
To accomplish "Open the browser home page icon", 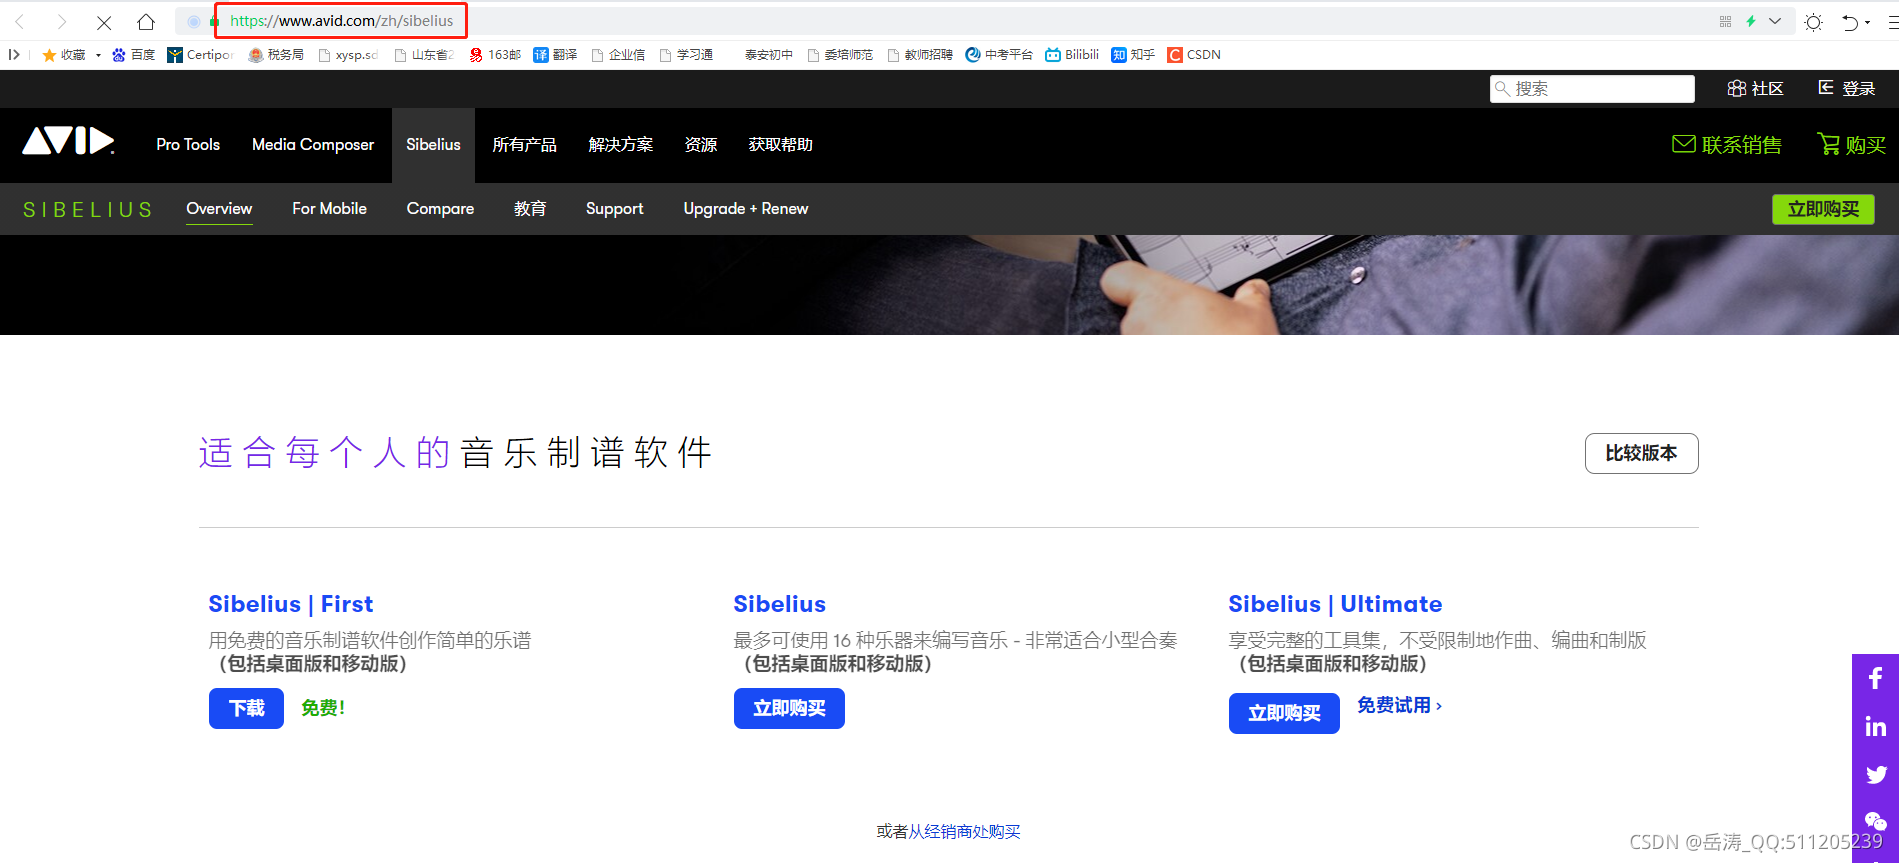I will click(146, 21).
